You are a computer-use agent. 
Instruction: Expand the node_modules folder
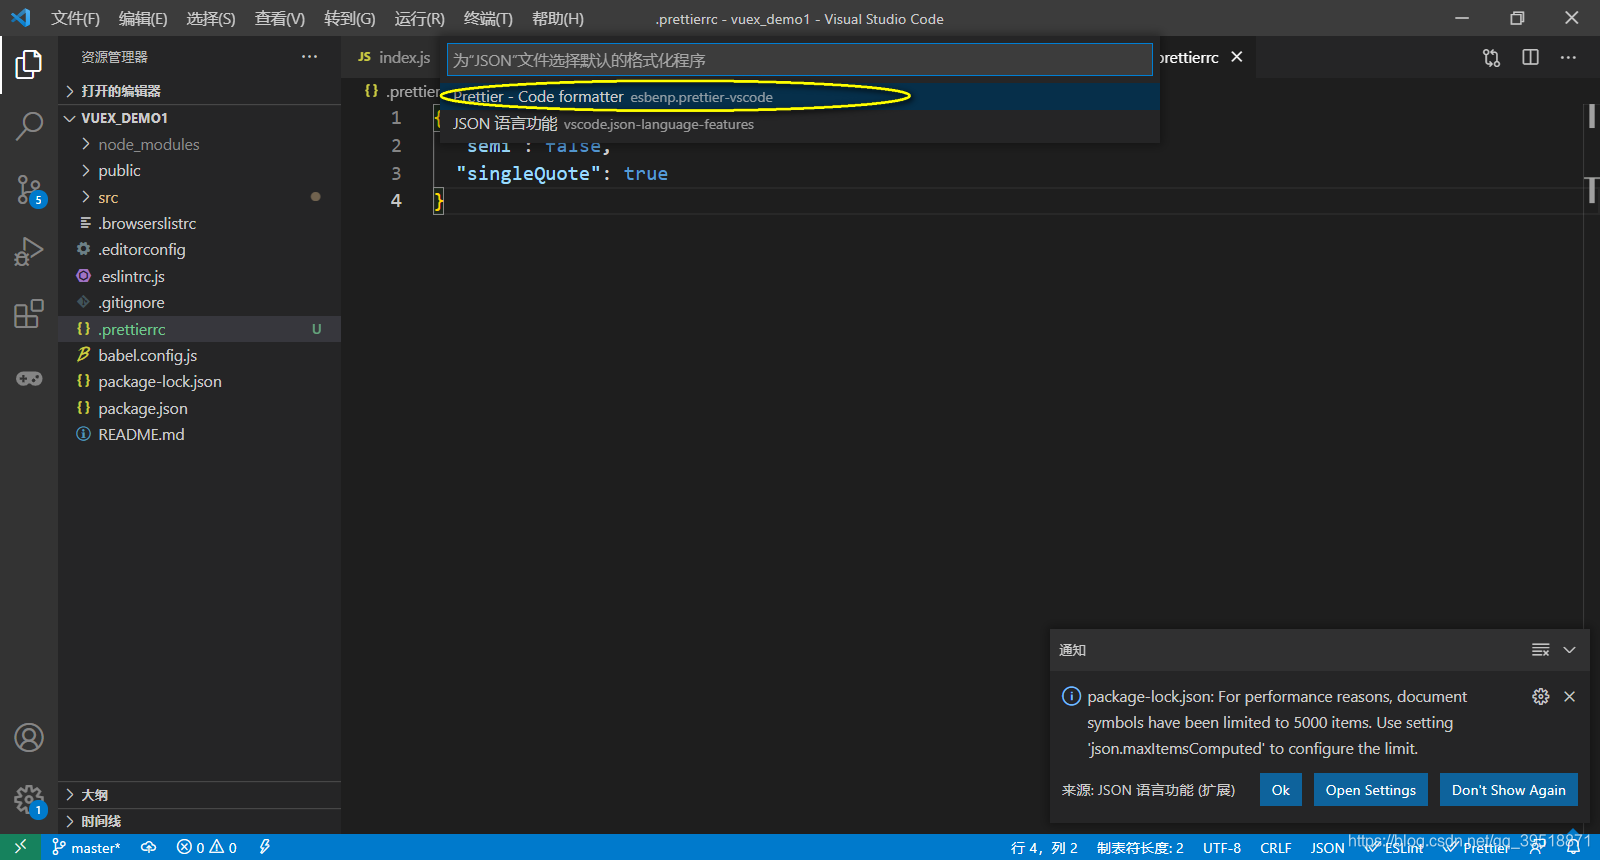[200, 144]
